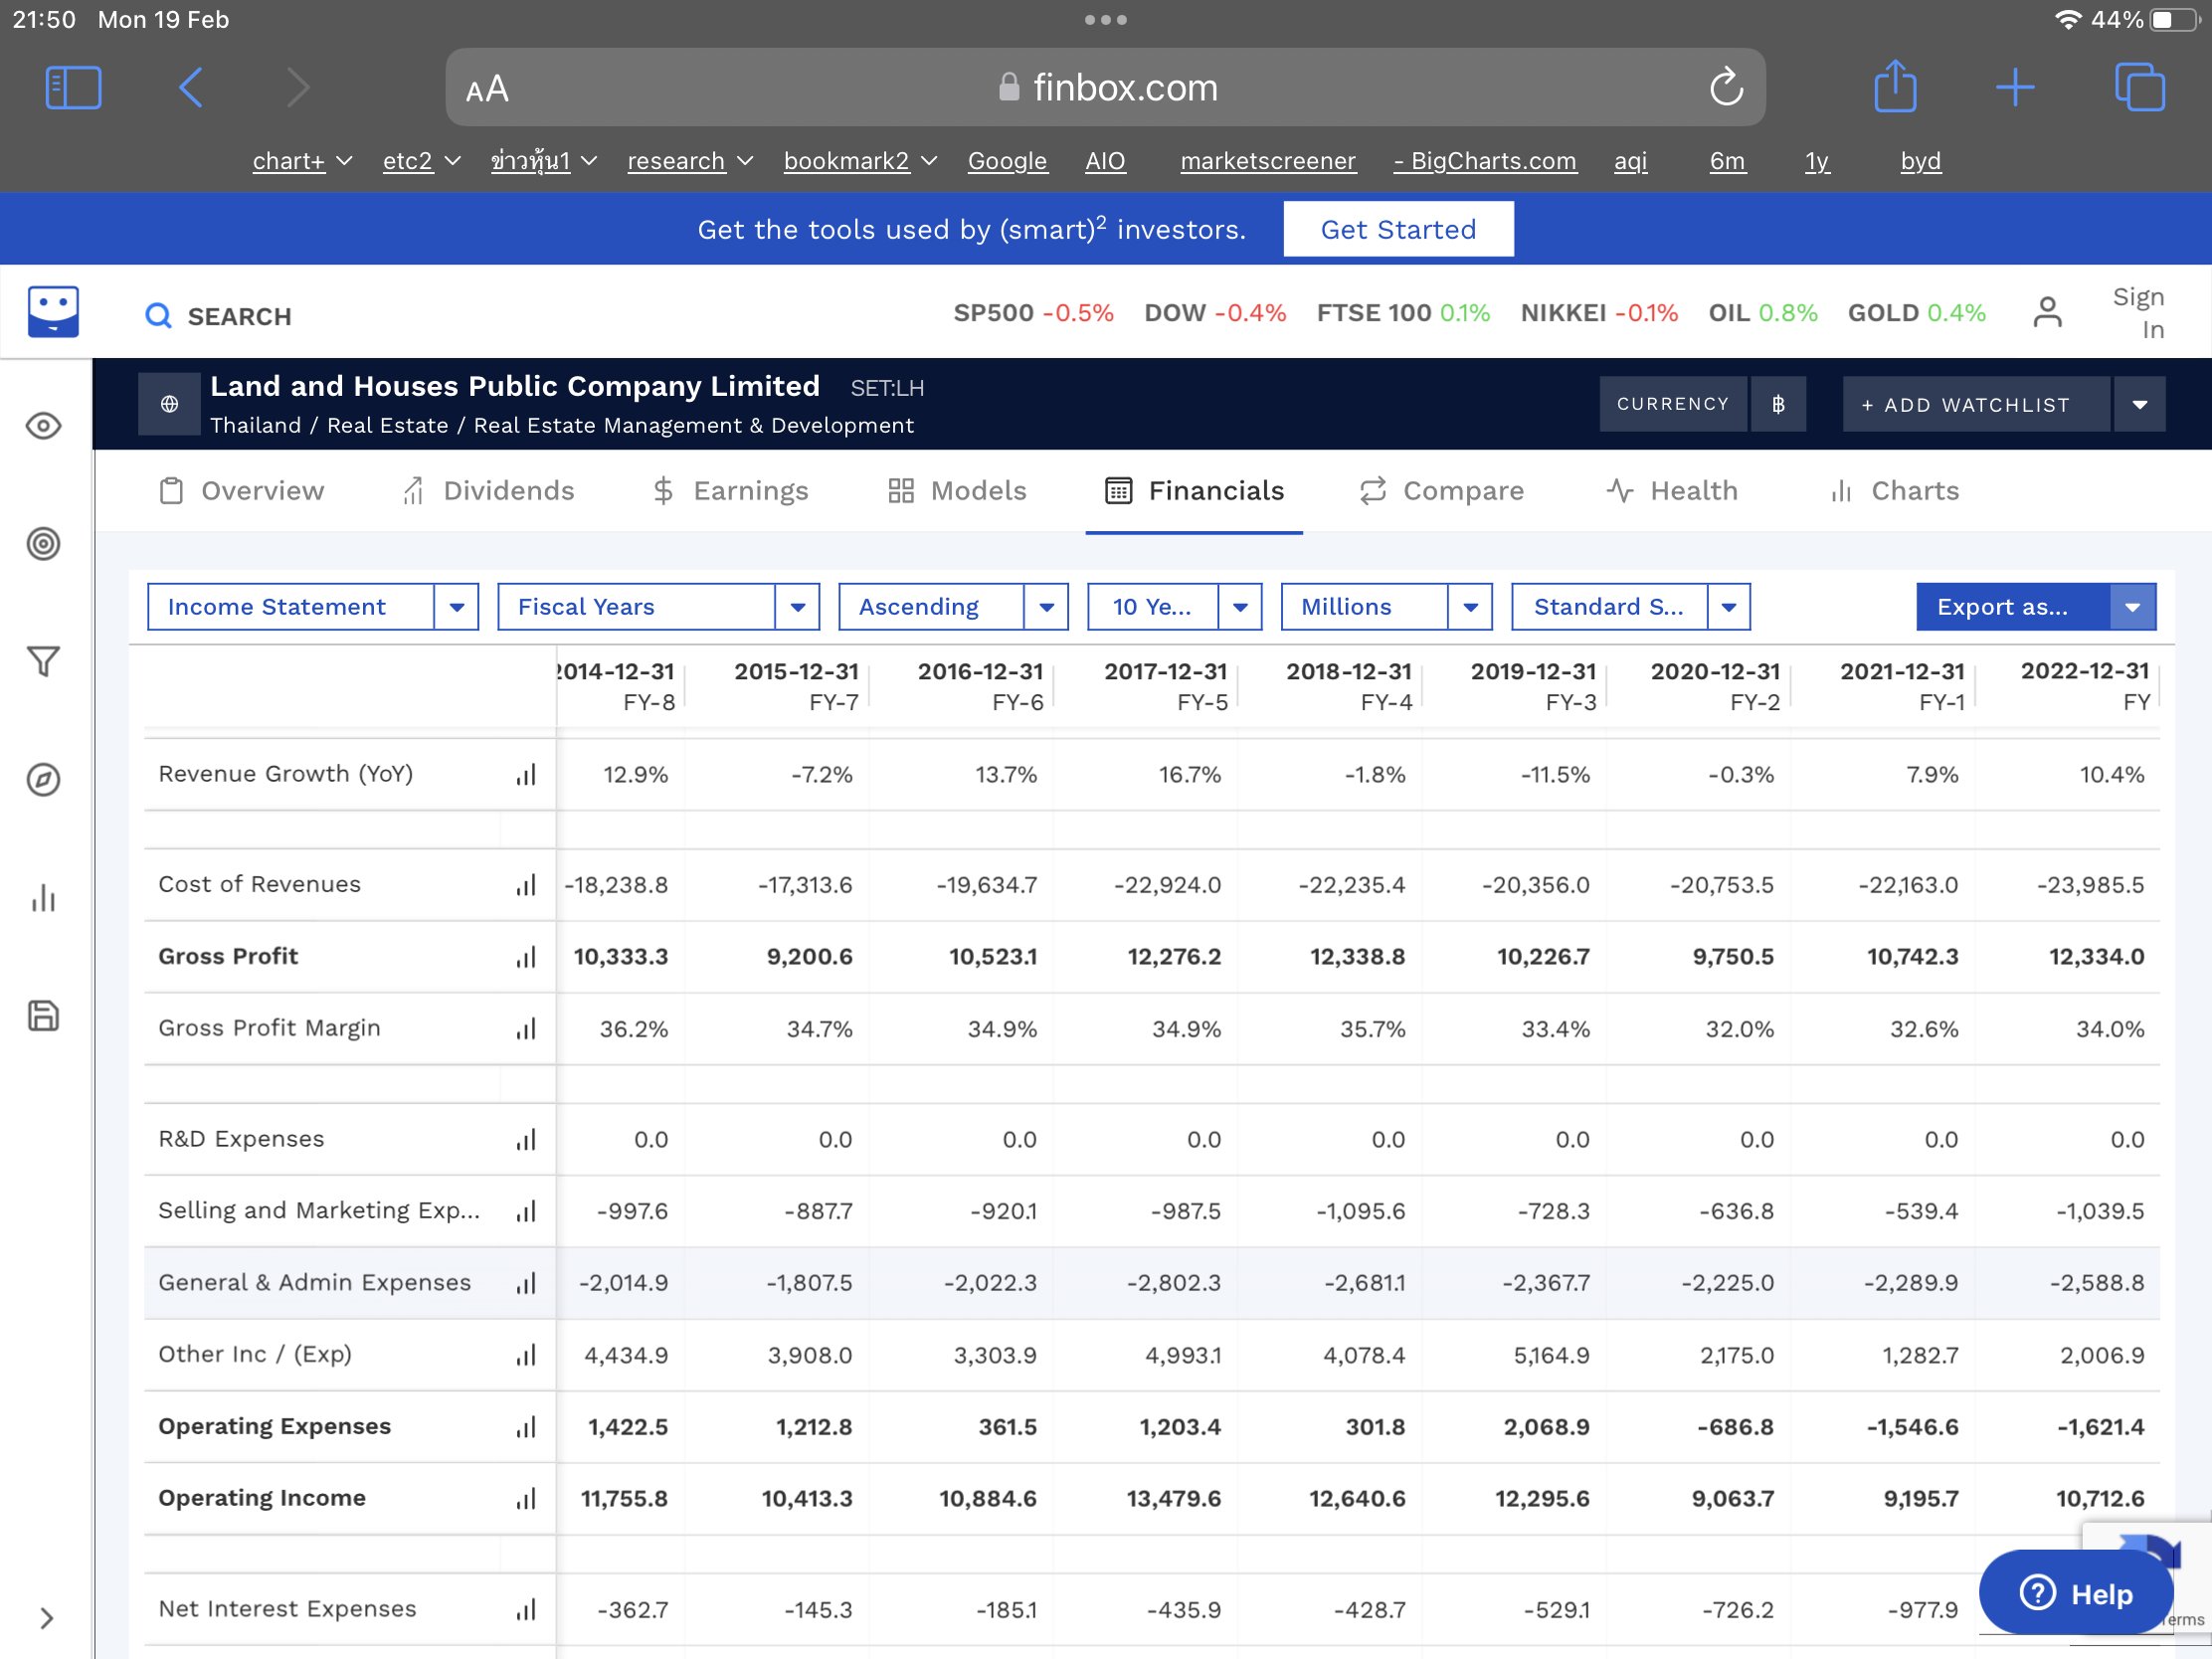Switch to Overview tab
The width and height of the screenshot is (2212, 1659).
point(242,491)
